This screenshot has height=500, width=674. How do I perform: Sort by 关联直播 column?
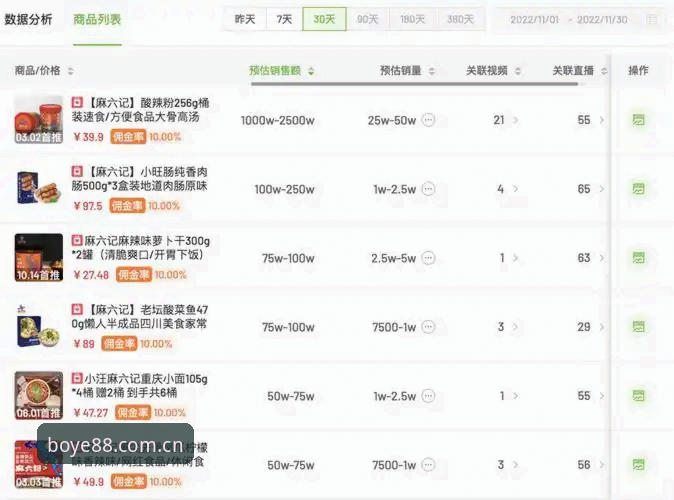point(604,71)
